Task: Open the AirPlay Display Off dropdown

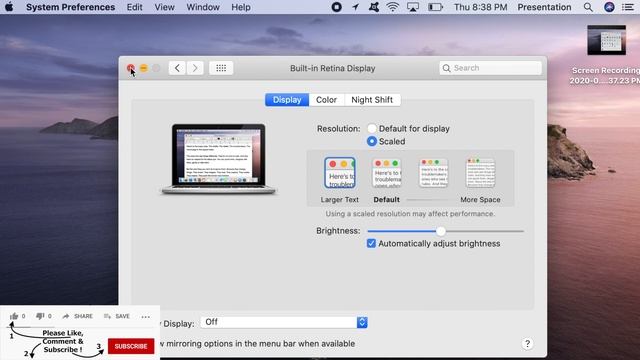Action: tap(284, 322)
